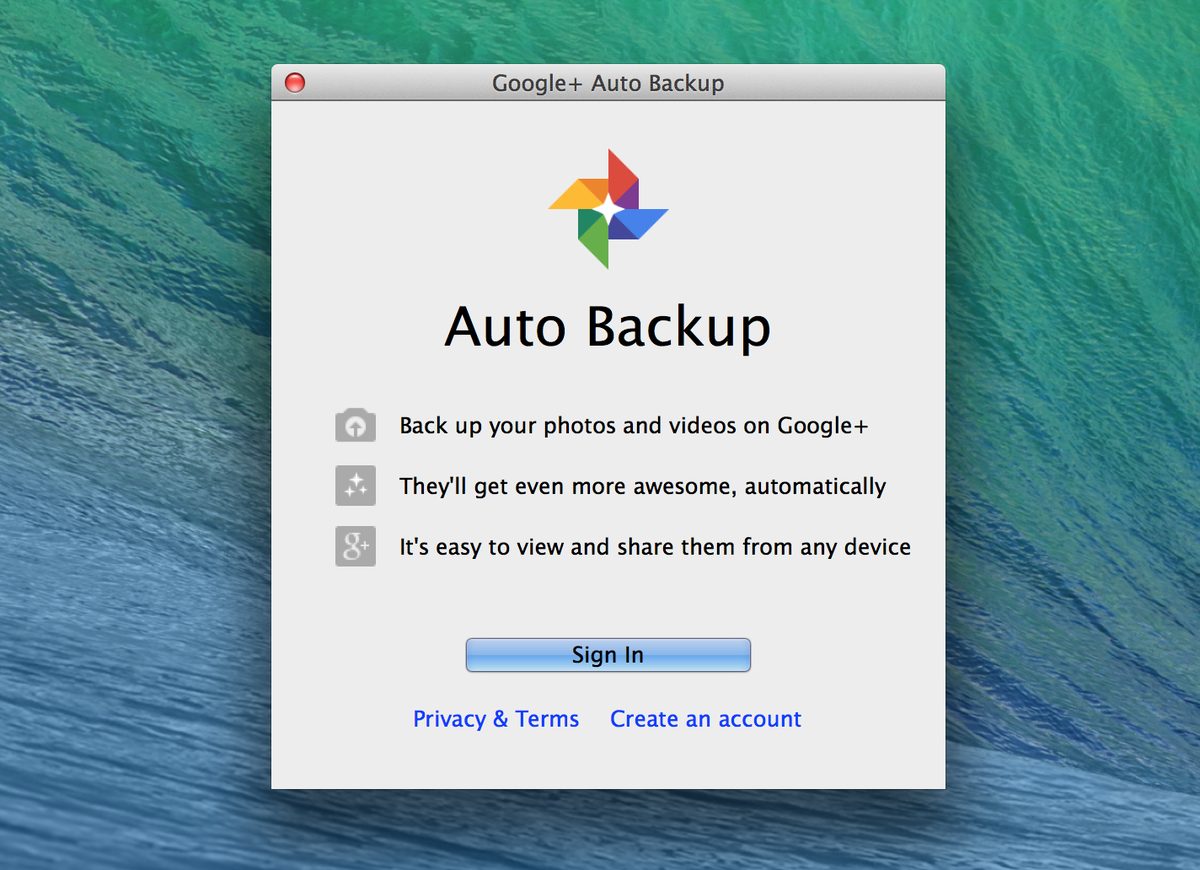Click the 'Google+ Auto Backup' window title

(x=608, y=83)
